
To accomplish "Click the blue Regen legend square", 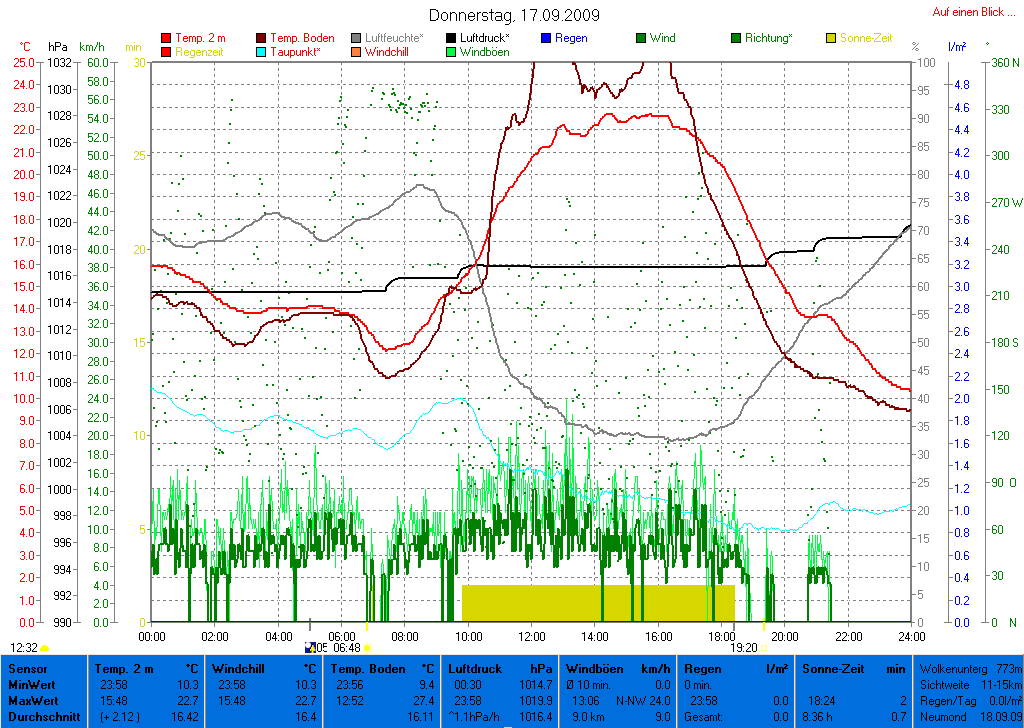I will point(546,38).
